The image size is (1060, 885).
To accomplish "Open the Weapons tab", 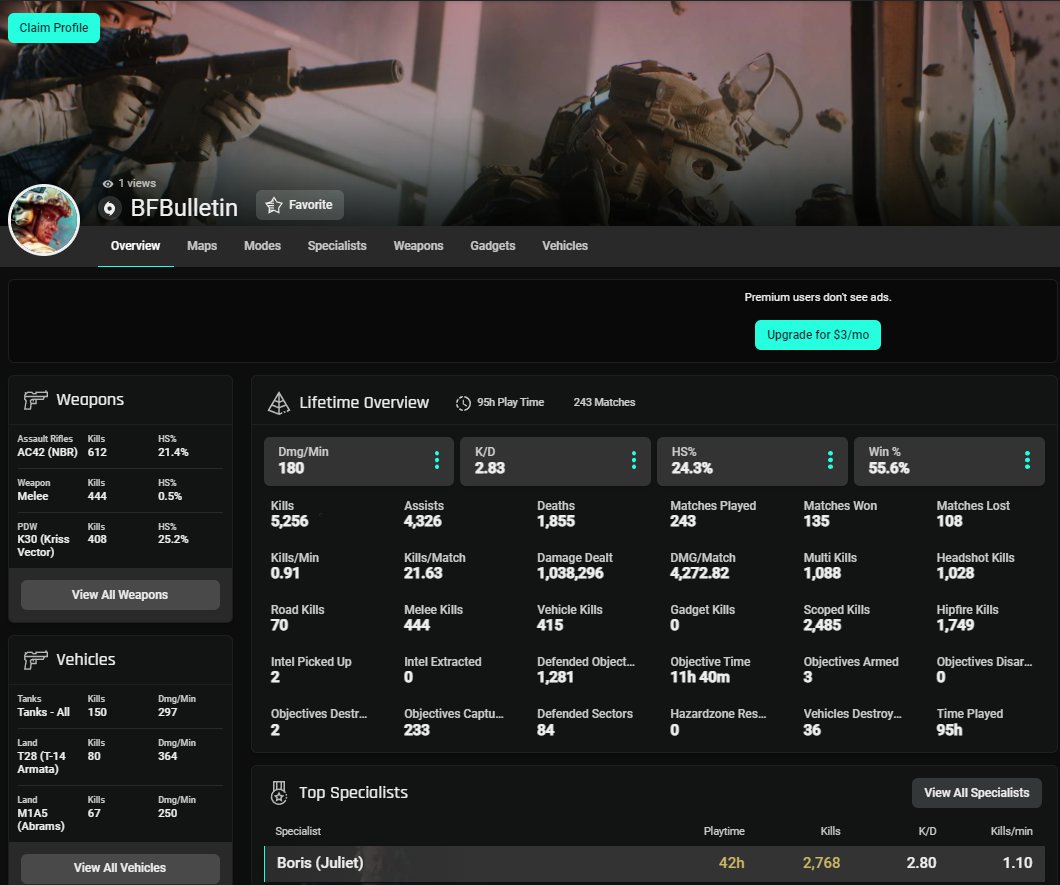I will point(418,246).
